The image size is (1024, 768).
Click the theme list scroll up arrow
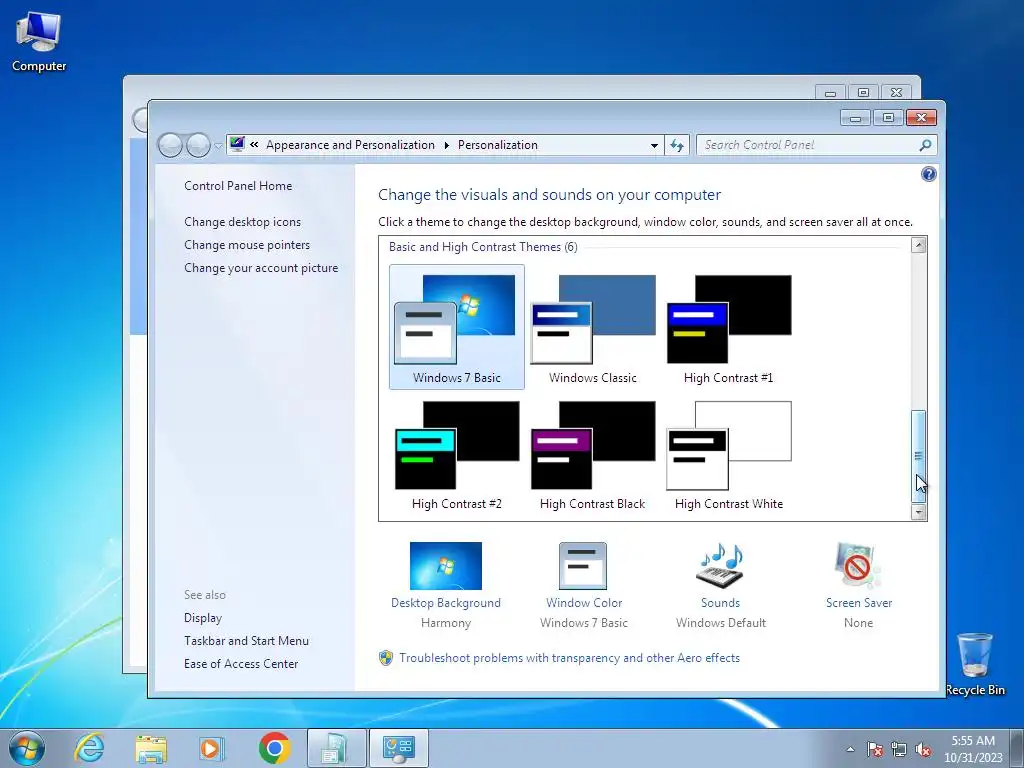918,246
